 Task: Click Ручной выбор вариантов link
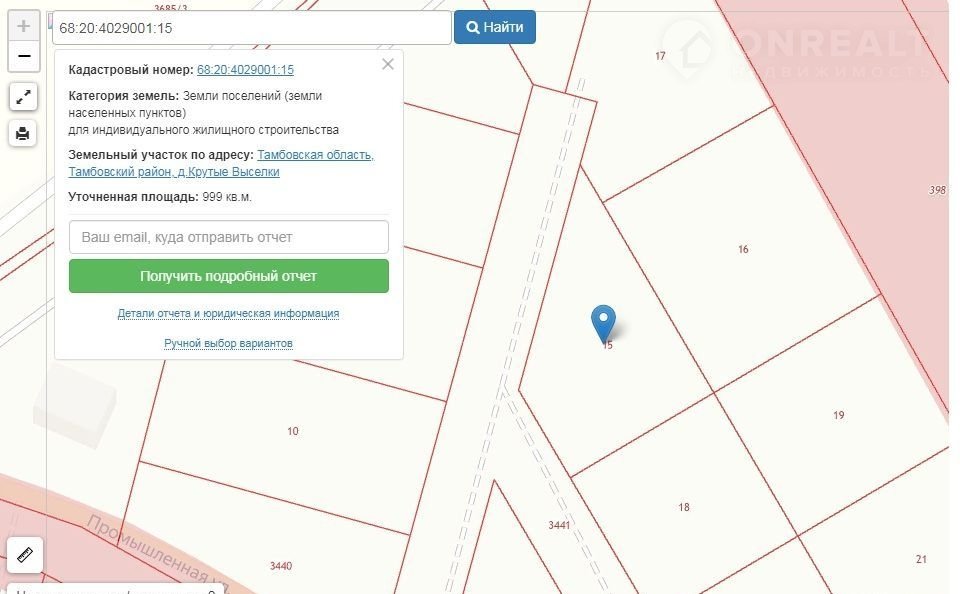point(228,343)
